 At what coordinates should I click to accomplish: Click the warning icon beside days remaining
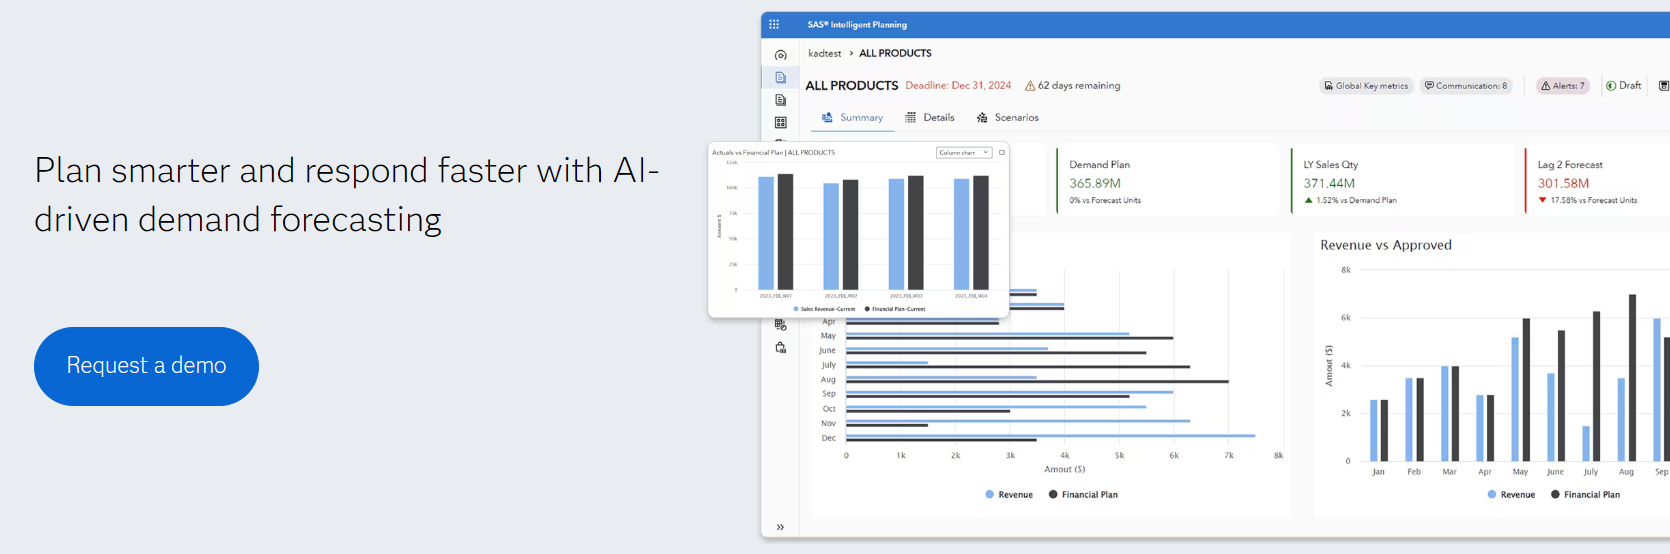(1030, 86)
